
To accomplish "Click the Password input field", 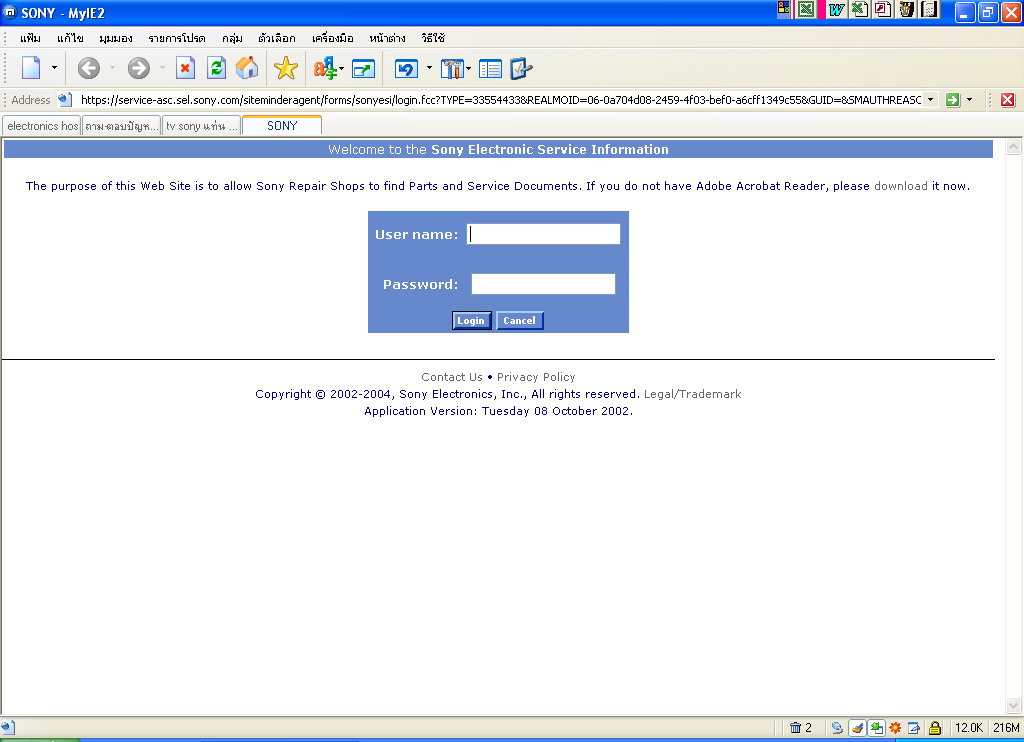I will tap(543, 284).
